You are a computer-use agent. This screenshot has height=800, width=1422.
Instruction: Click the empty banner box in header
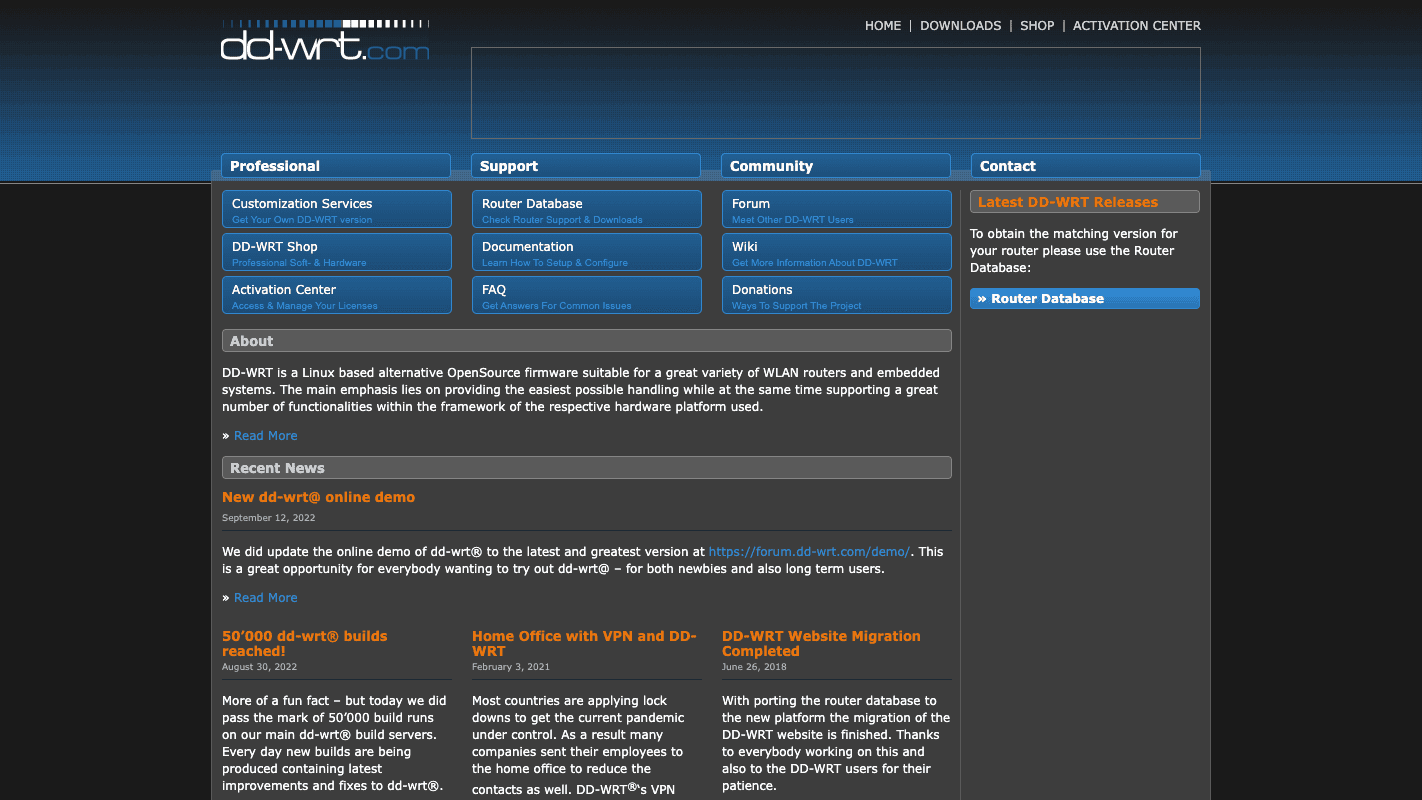[836, 93]
